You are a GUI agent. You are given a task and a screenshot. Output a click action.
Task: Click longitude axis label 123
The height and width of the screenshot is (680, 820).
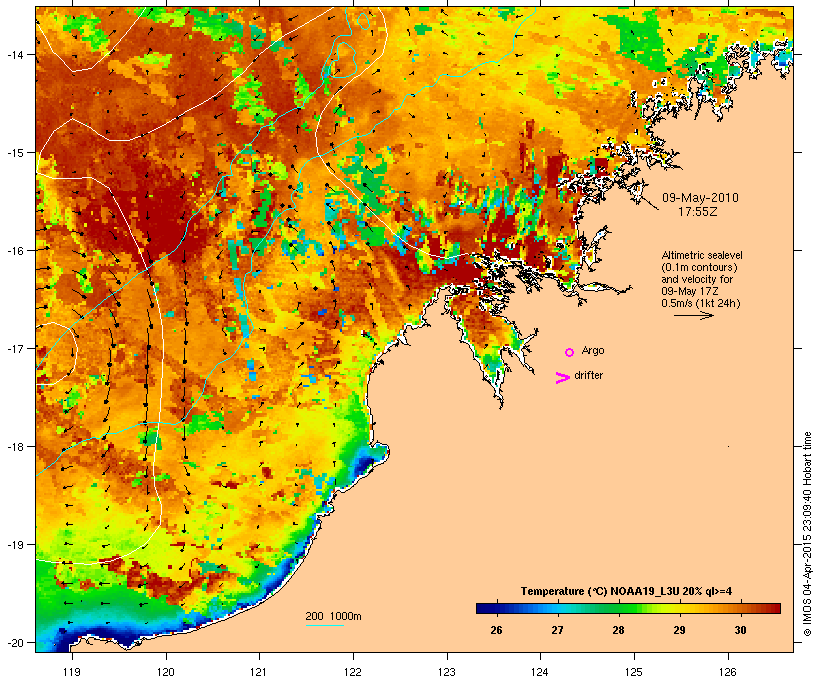coord(447,672)
